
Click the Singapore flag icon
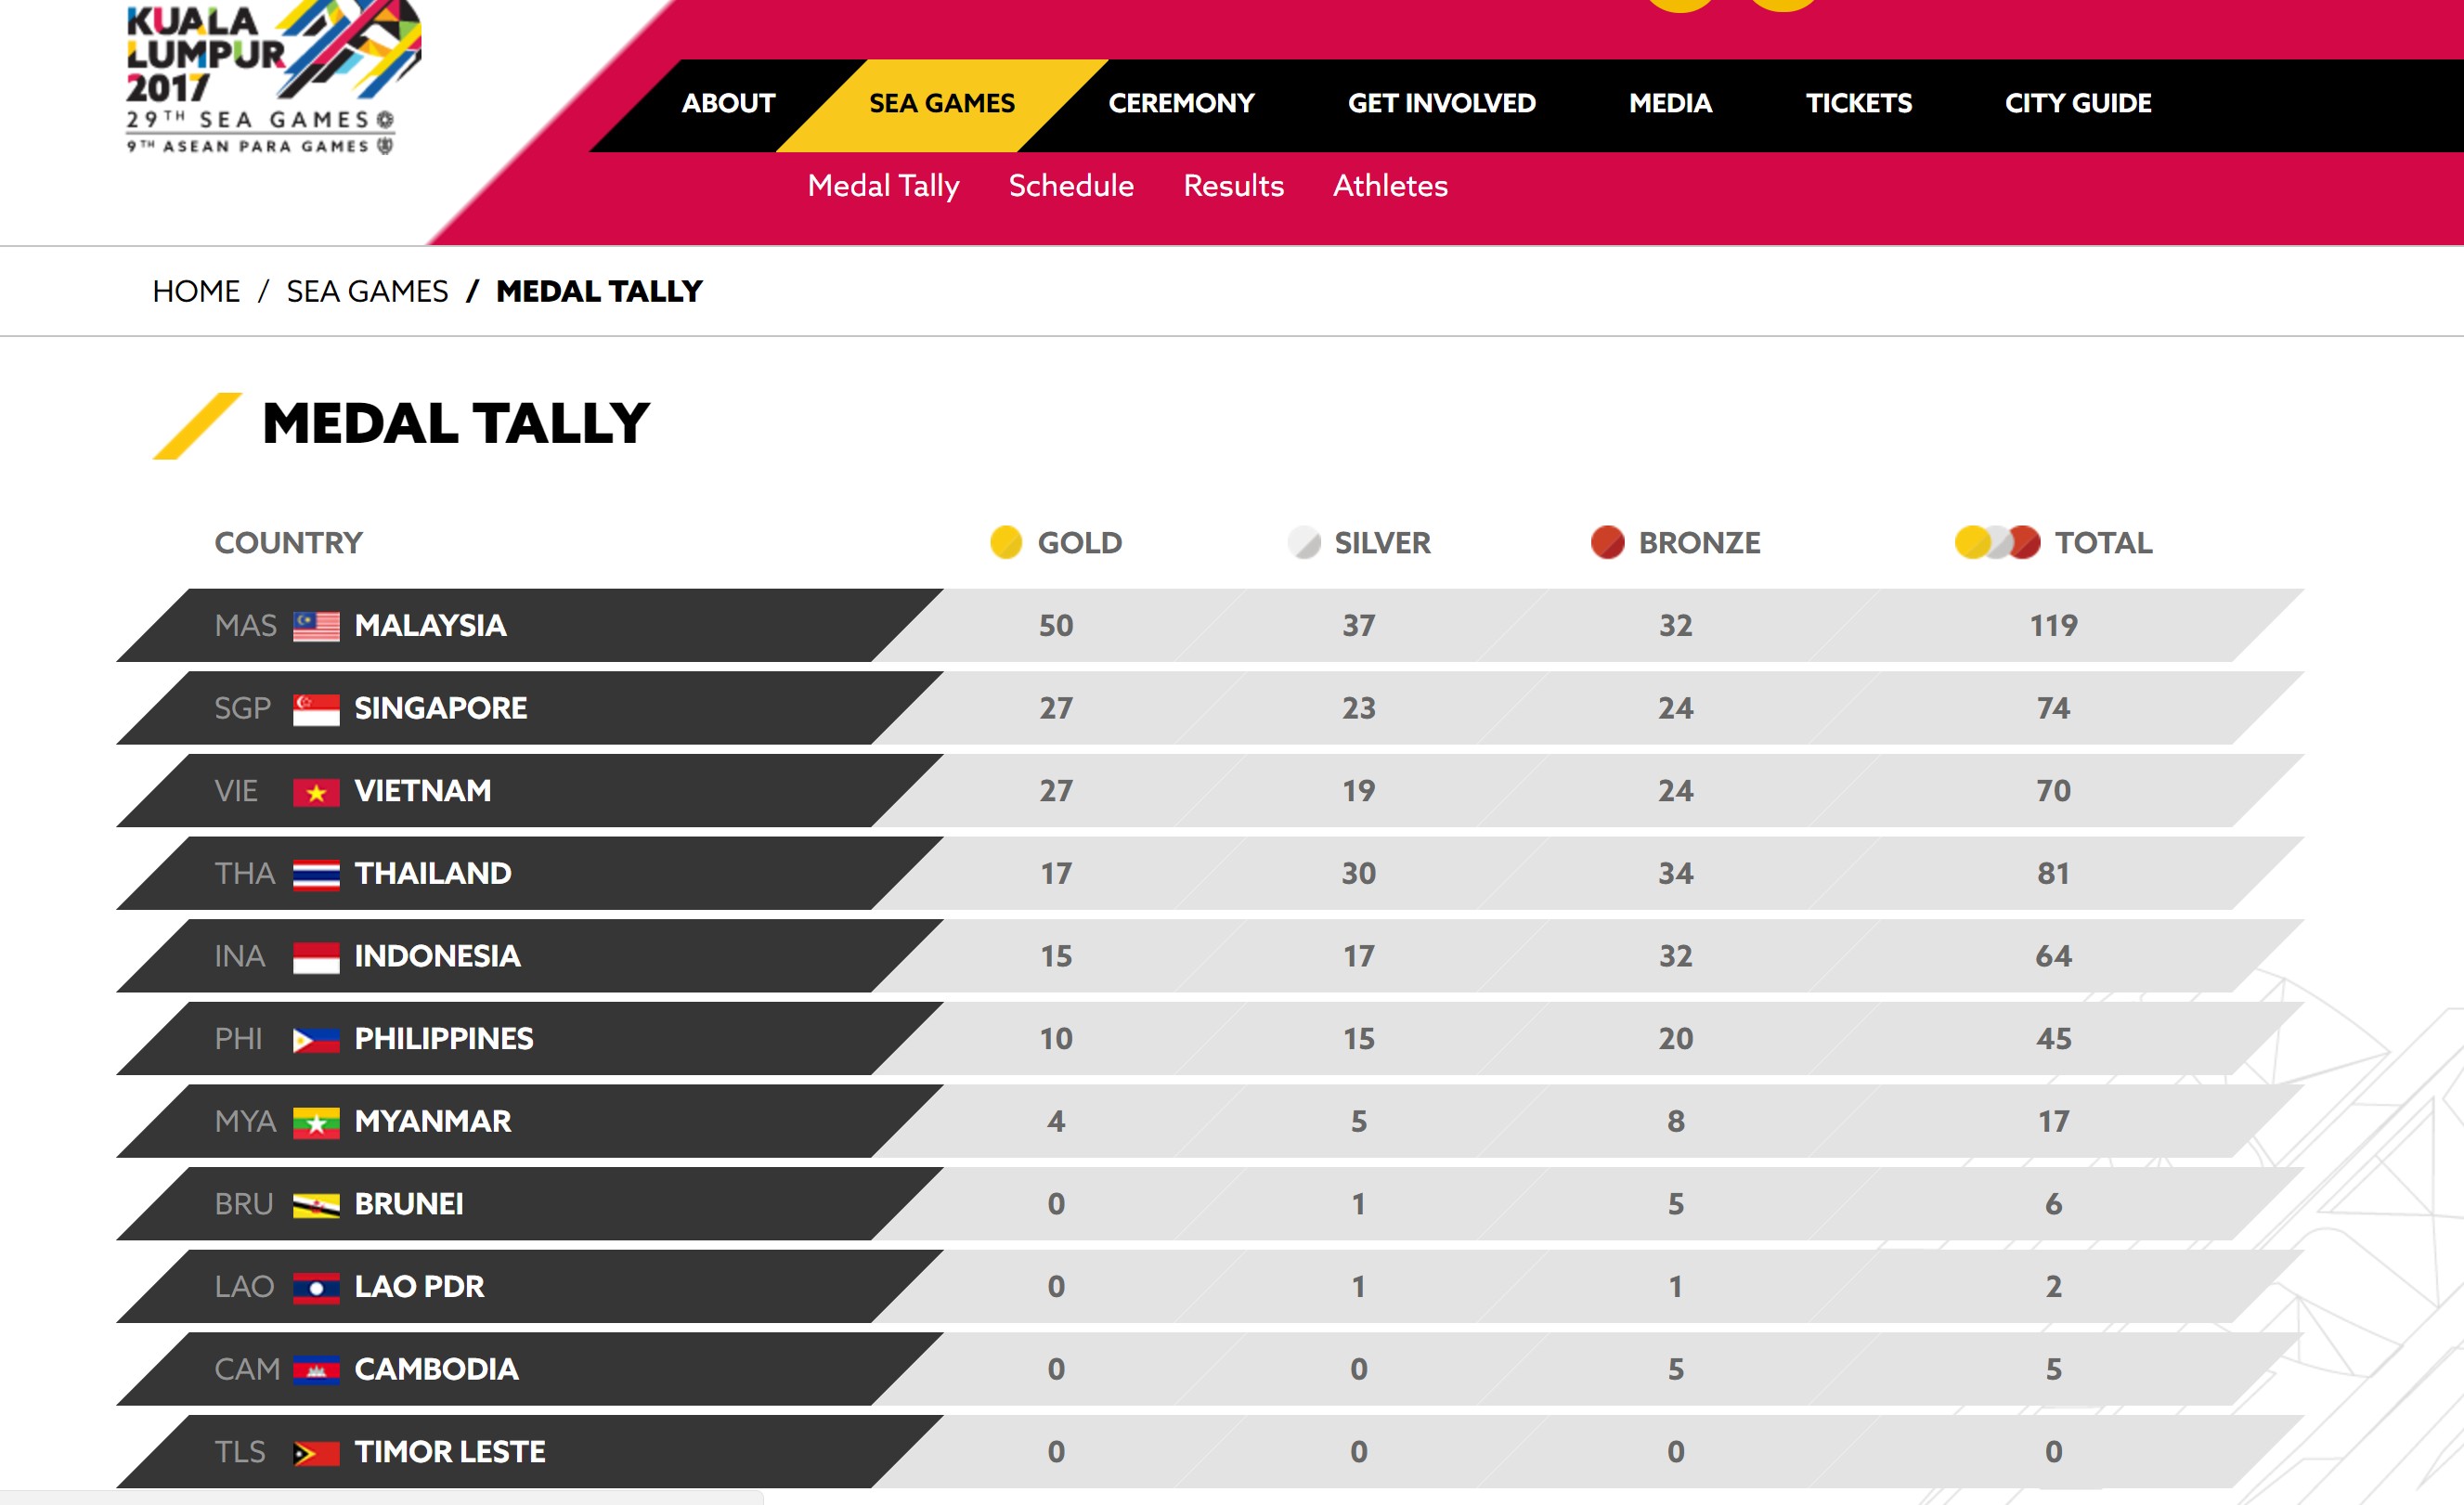click(x=316, y=709)
